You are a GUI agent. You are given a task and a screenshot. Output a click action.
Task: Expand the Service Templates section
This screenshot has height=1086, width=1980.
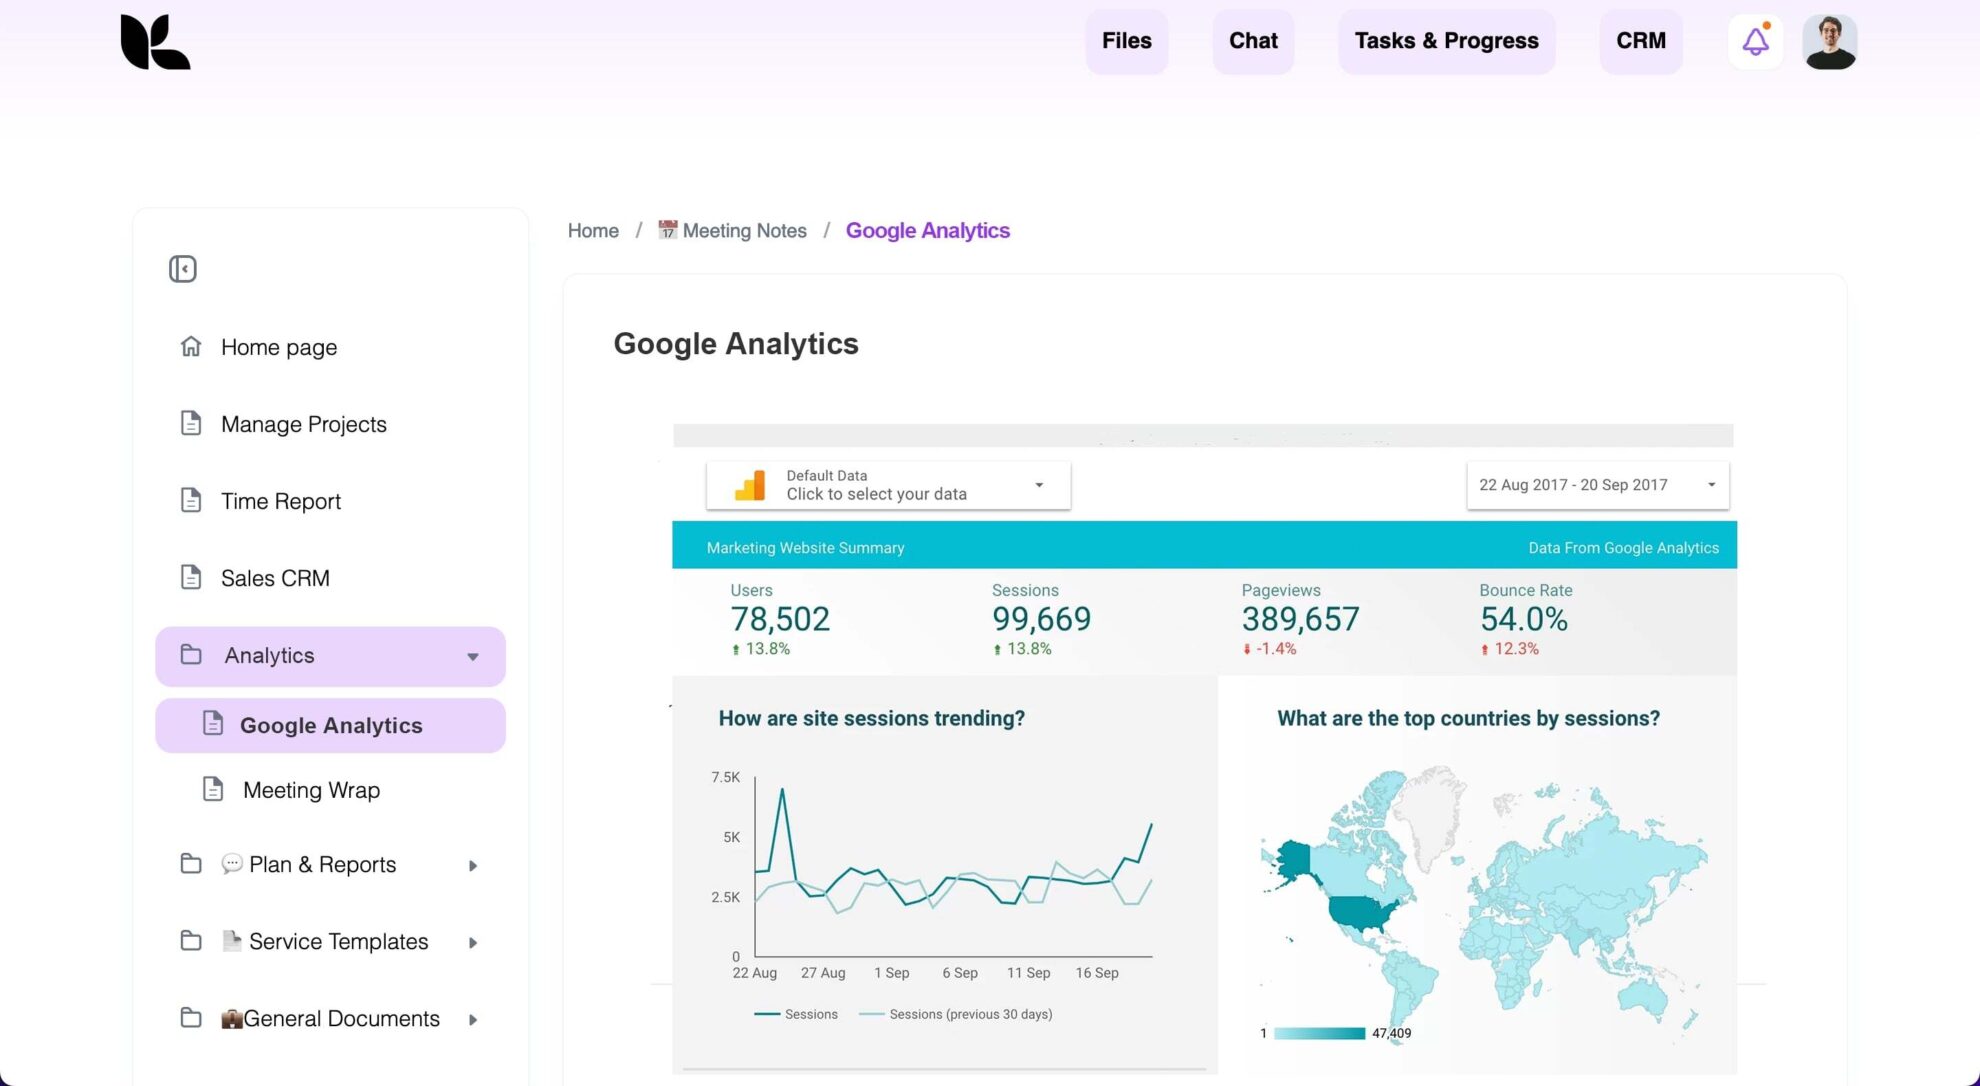(x=473, y=942)
